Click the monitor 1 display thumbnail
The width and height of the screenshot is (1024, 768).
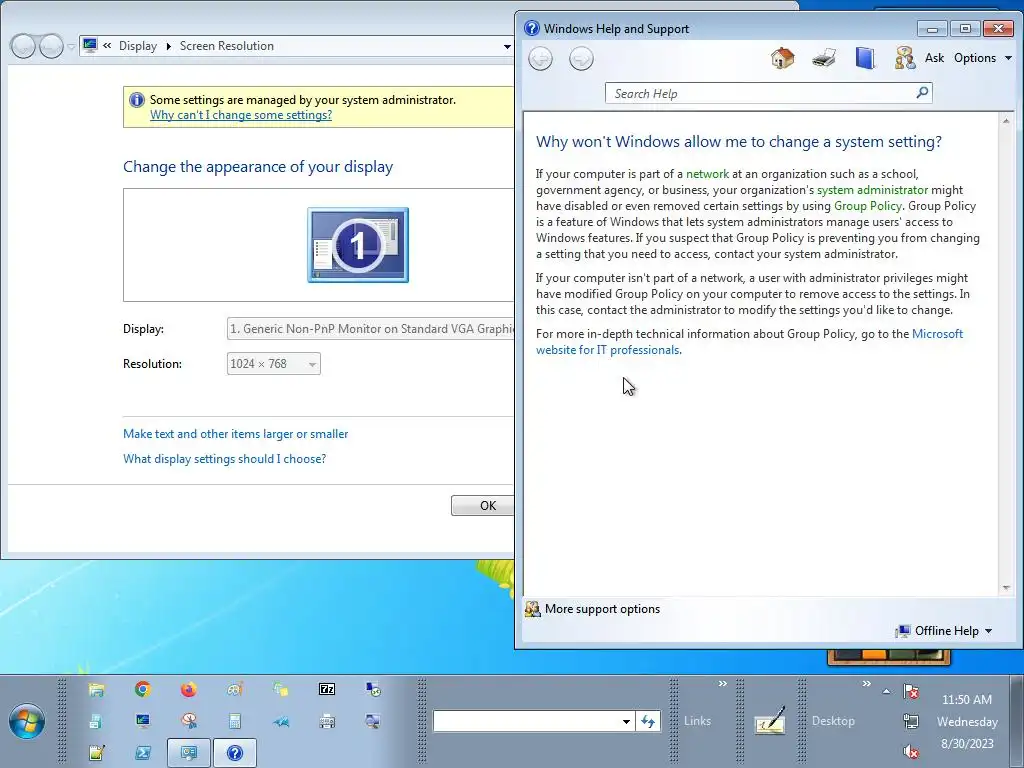point(358,245)
